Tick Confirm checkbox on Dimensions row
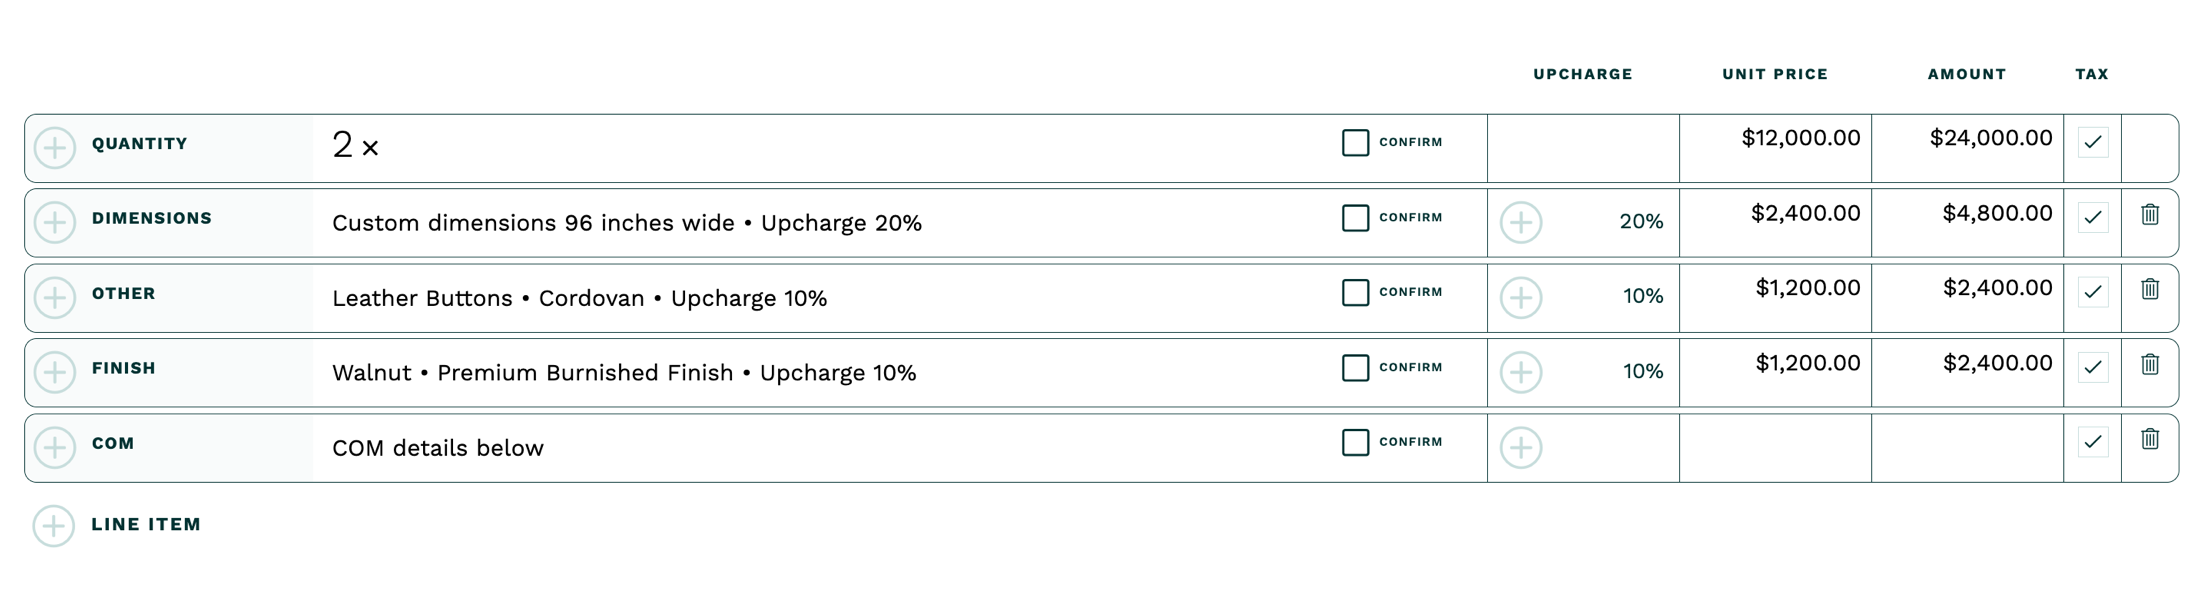2197x592 pixels. 1355,218
